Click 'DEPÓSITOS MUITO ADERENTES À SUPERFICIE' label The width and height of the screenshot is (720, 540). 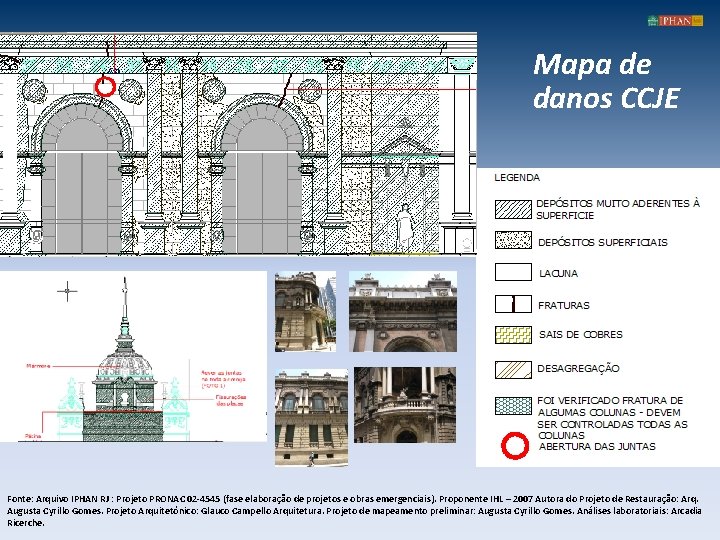click(x=618, y=209)
